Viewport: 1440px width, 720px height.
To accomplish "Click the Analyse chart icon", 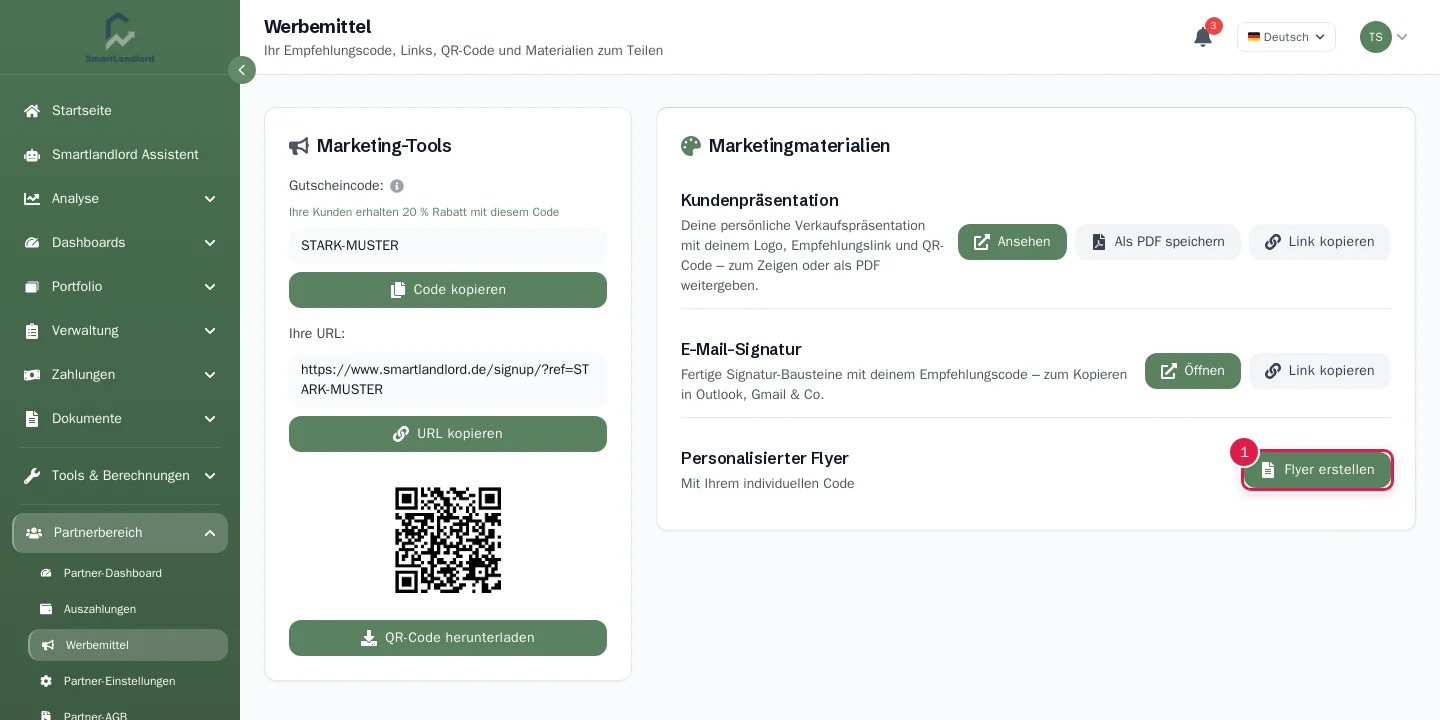I will pyautogui.click(x=32, y=199).
